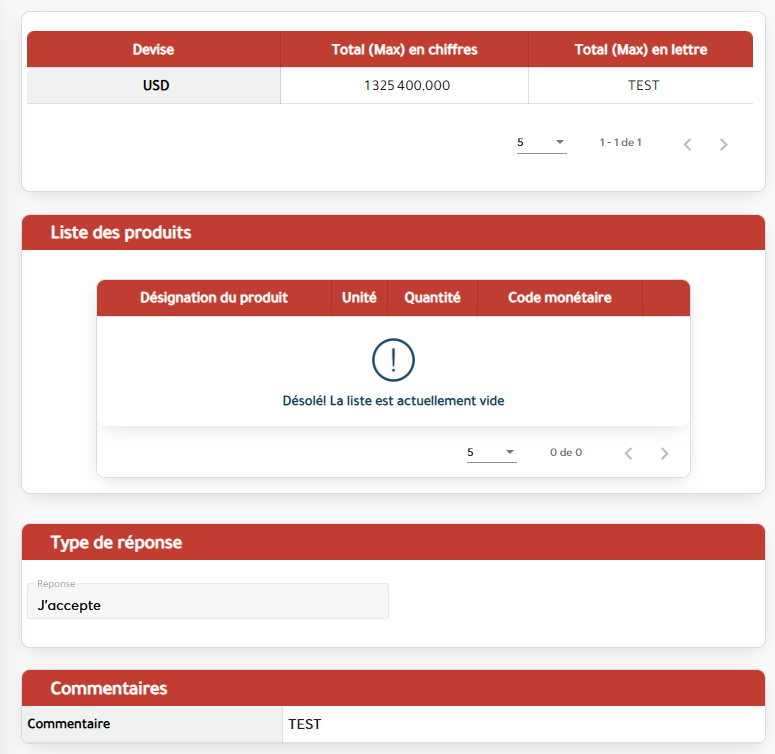Screen dimensions: 775x754
Task: Click the 1 325 400,000 total amount cell
Action: click(x=406, y=86)
